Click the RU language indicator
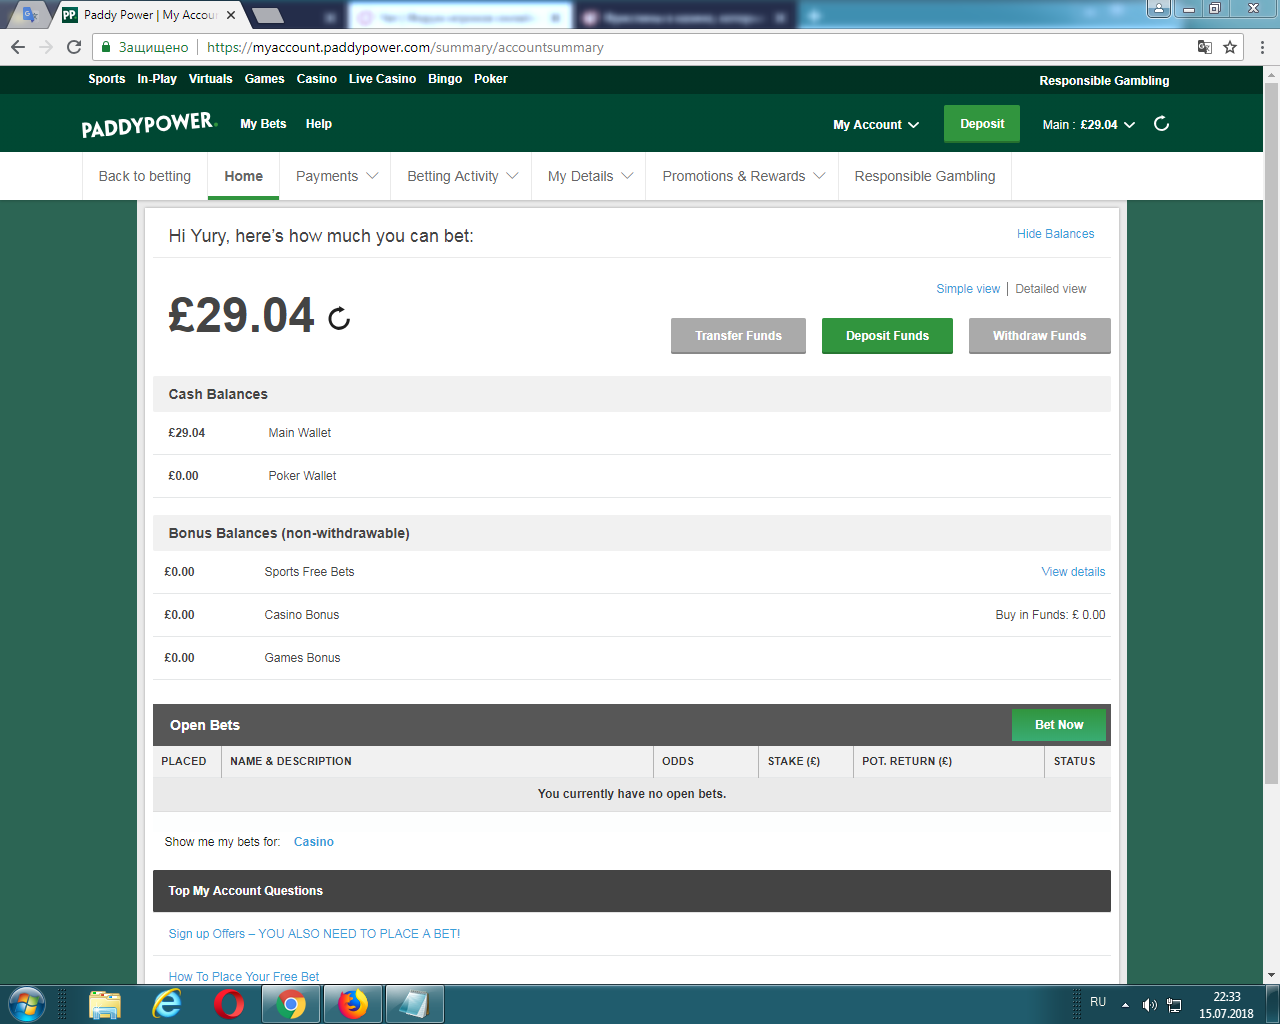Image resolution: width=1280 pixels, height=1024 pixels. point(1098,1002)
